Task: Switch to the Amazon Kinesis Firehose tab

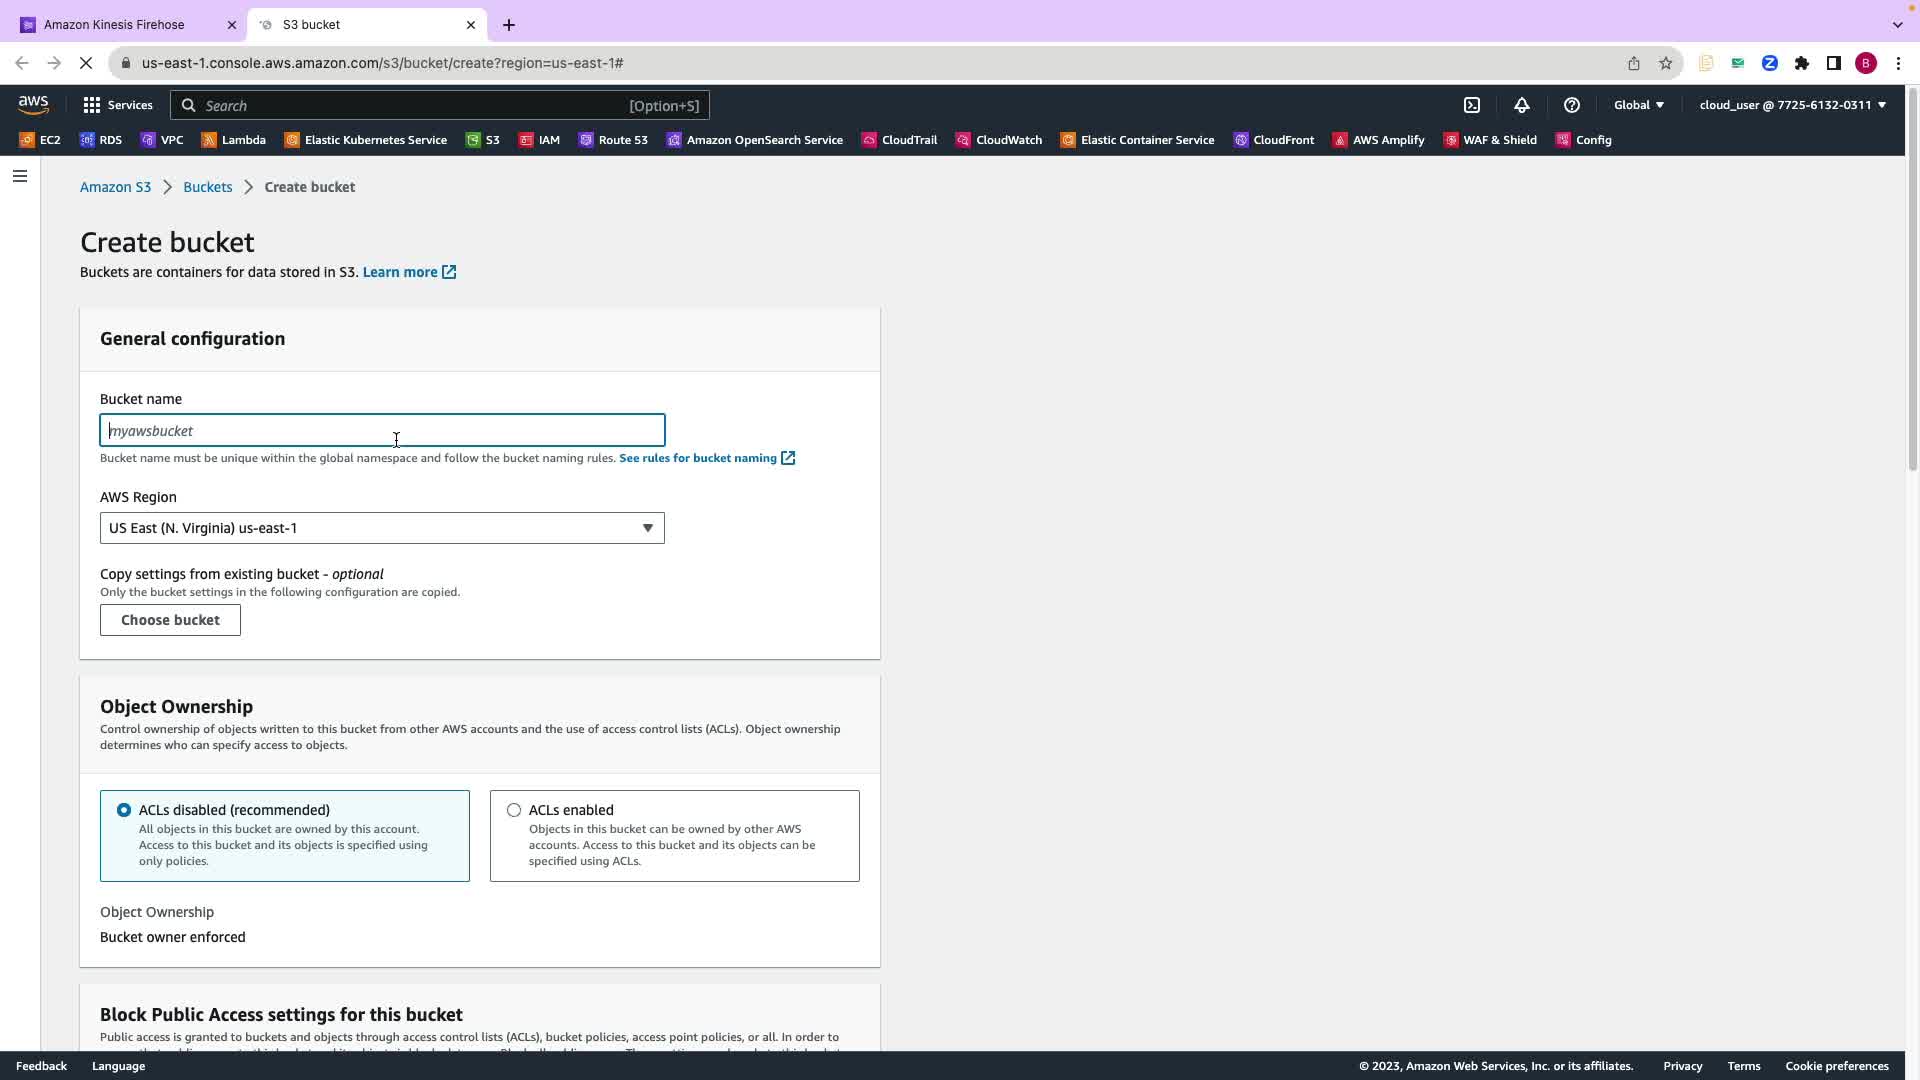Action: [114, 25]
